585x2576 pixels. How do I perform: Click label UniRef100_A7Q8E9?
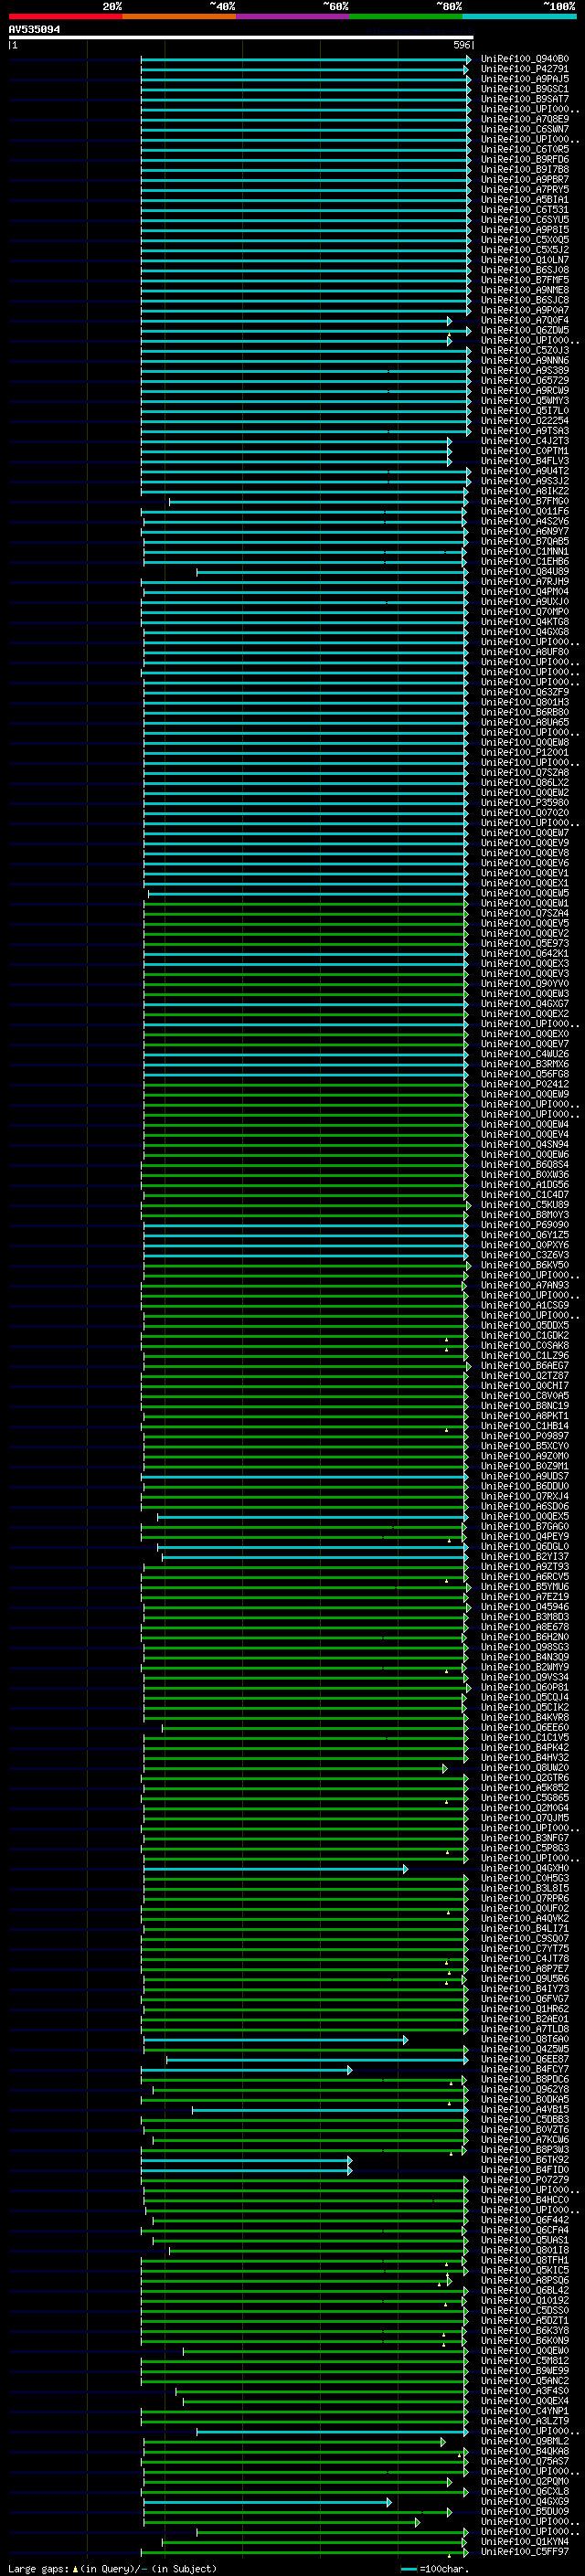point(525,119)
